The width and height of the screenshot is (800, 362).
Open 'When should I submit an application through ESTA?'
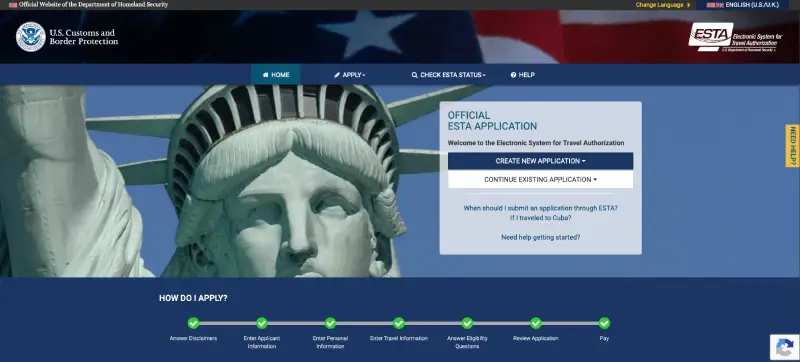click(x=540, y=208)
